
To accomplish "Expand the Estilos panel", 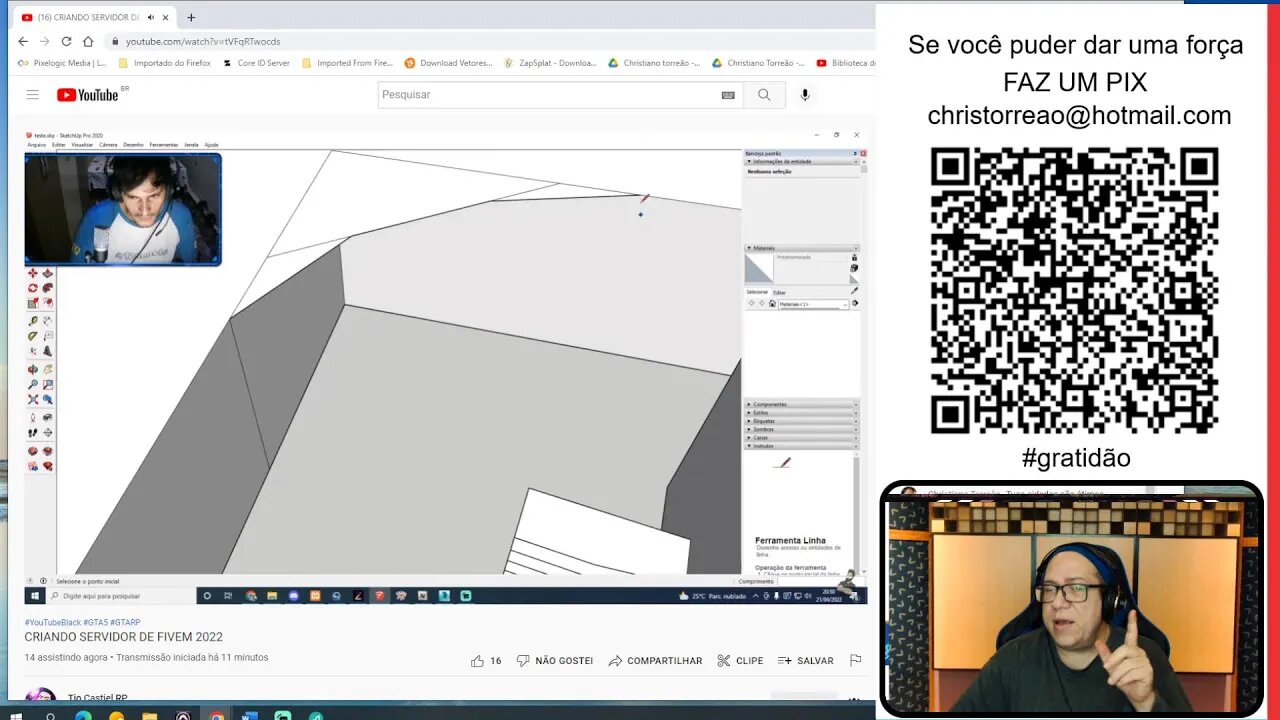I will pos(801,413).
